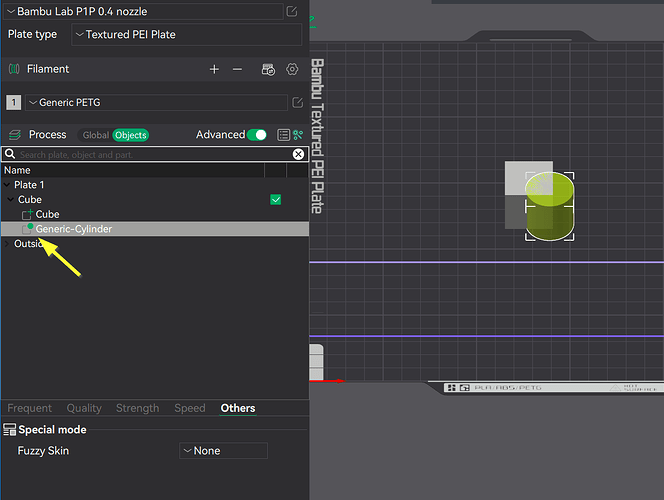This screenshot has width=664, height=500.
Task: Open the Generic PETG filament dropdown
Action: point(156,102)
